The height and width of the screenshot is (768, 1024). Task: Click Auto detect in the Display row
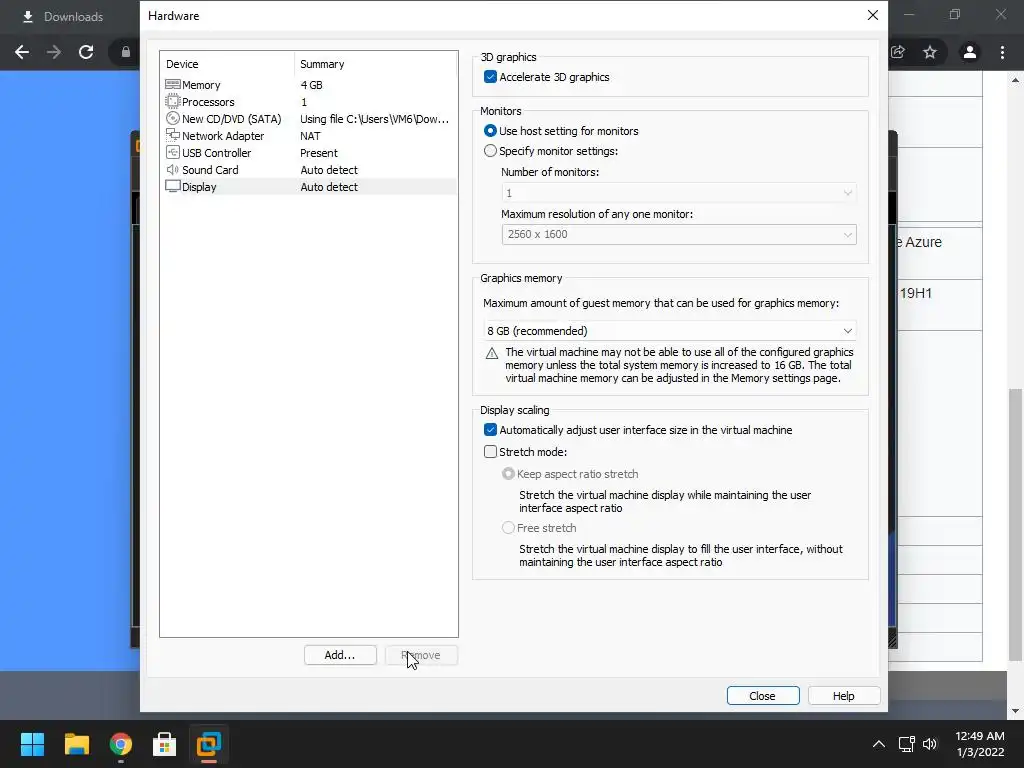(329, 187)
